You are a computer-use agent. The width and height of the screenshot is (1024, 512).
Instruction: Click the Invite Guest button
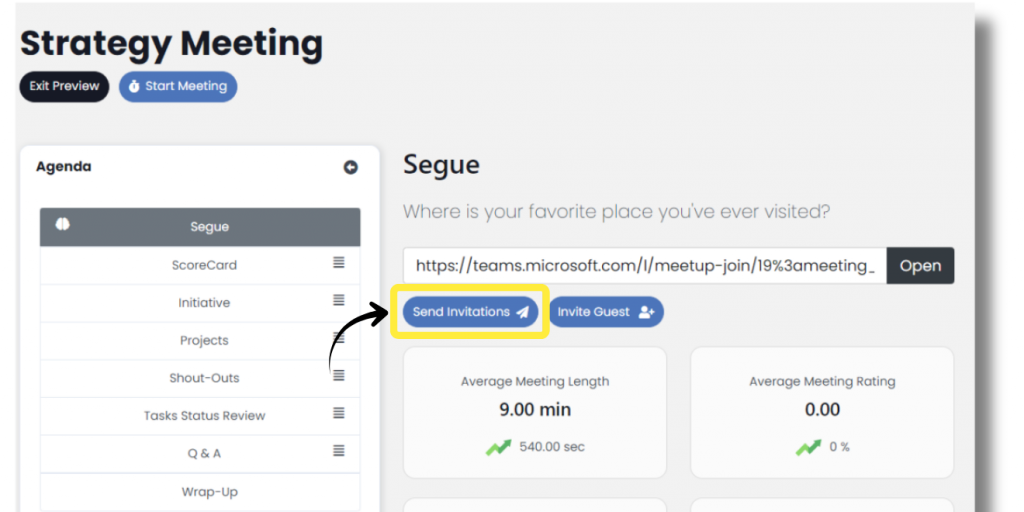click(x=605, y=312)
